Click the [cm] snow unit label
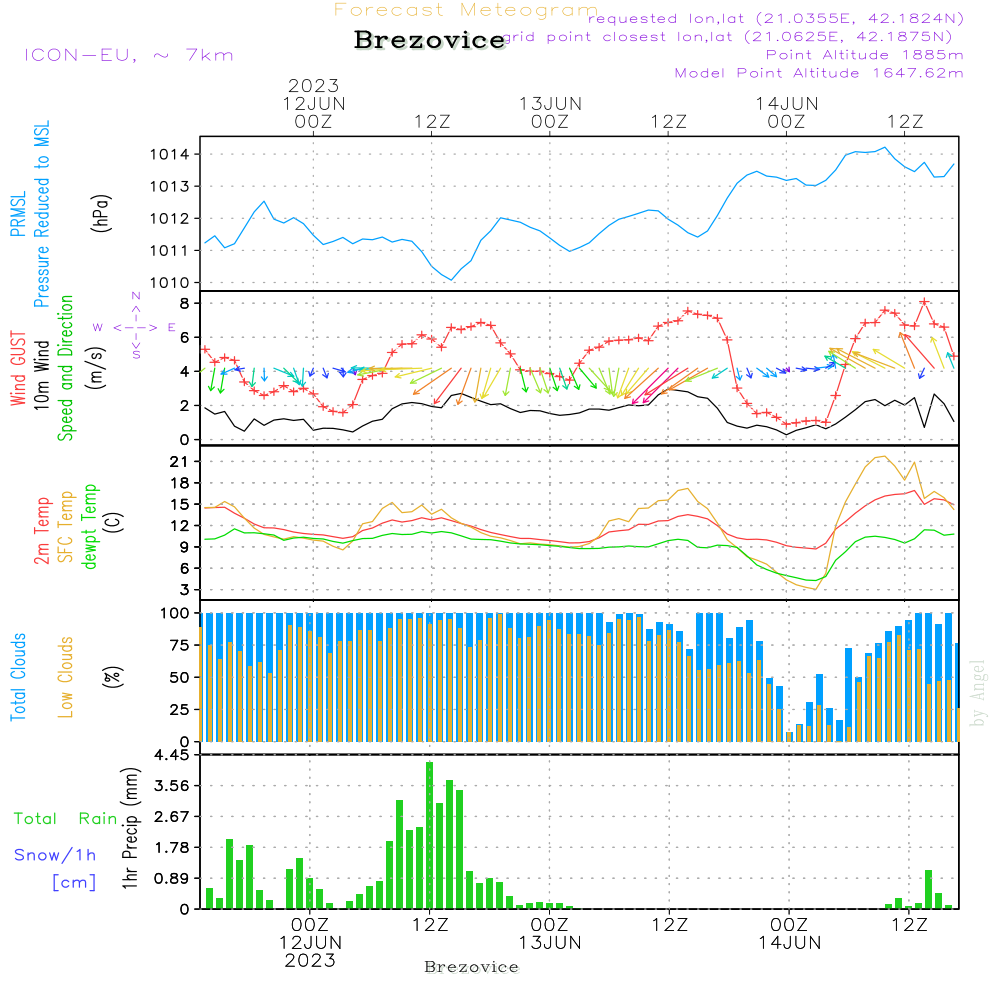The image size is (1000, 1000). [x=74, y=883]
